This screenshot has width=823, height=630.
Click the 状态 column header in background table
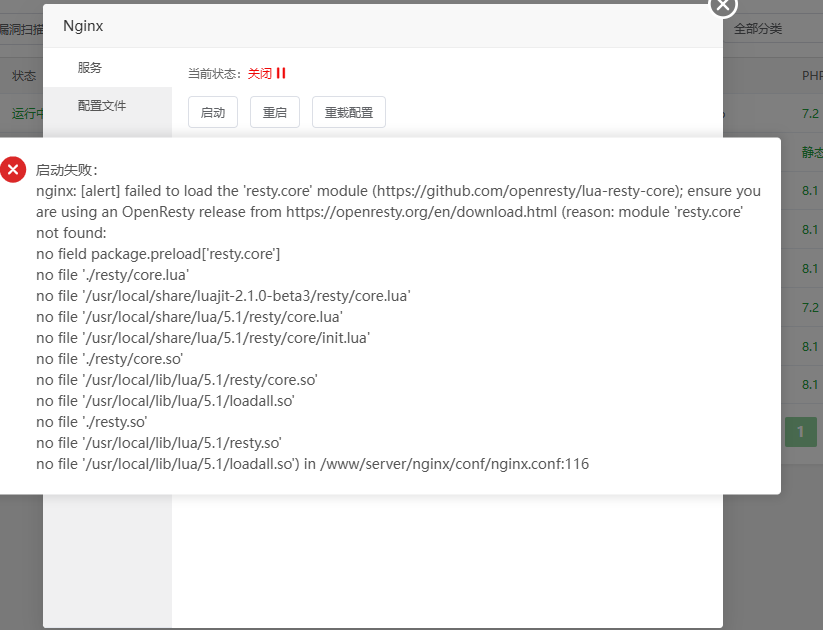click(x=24, y=76)
